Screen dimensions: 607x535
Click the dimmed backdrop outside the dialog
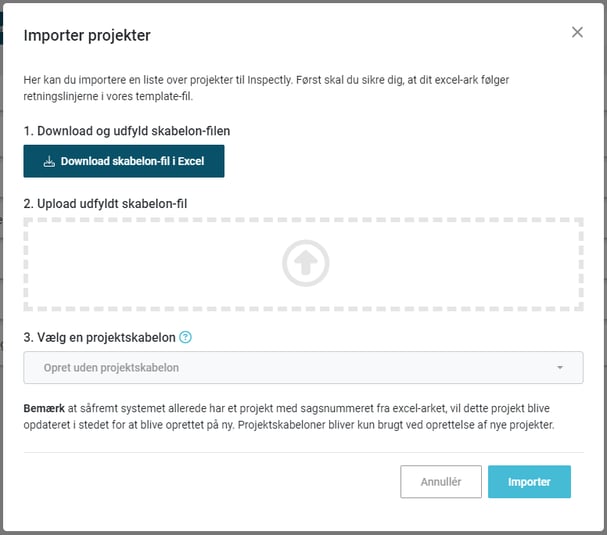[x=1, y=271]
